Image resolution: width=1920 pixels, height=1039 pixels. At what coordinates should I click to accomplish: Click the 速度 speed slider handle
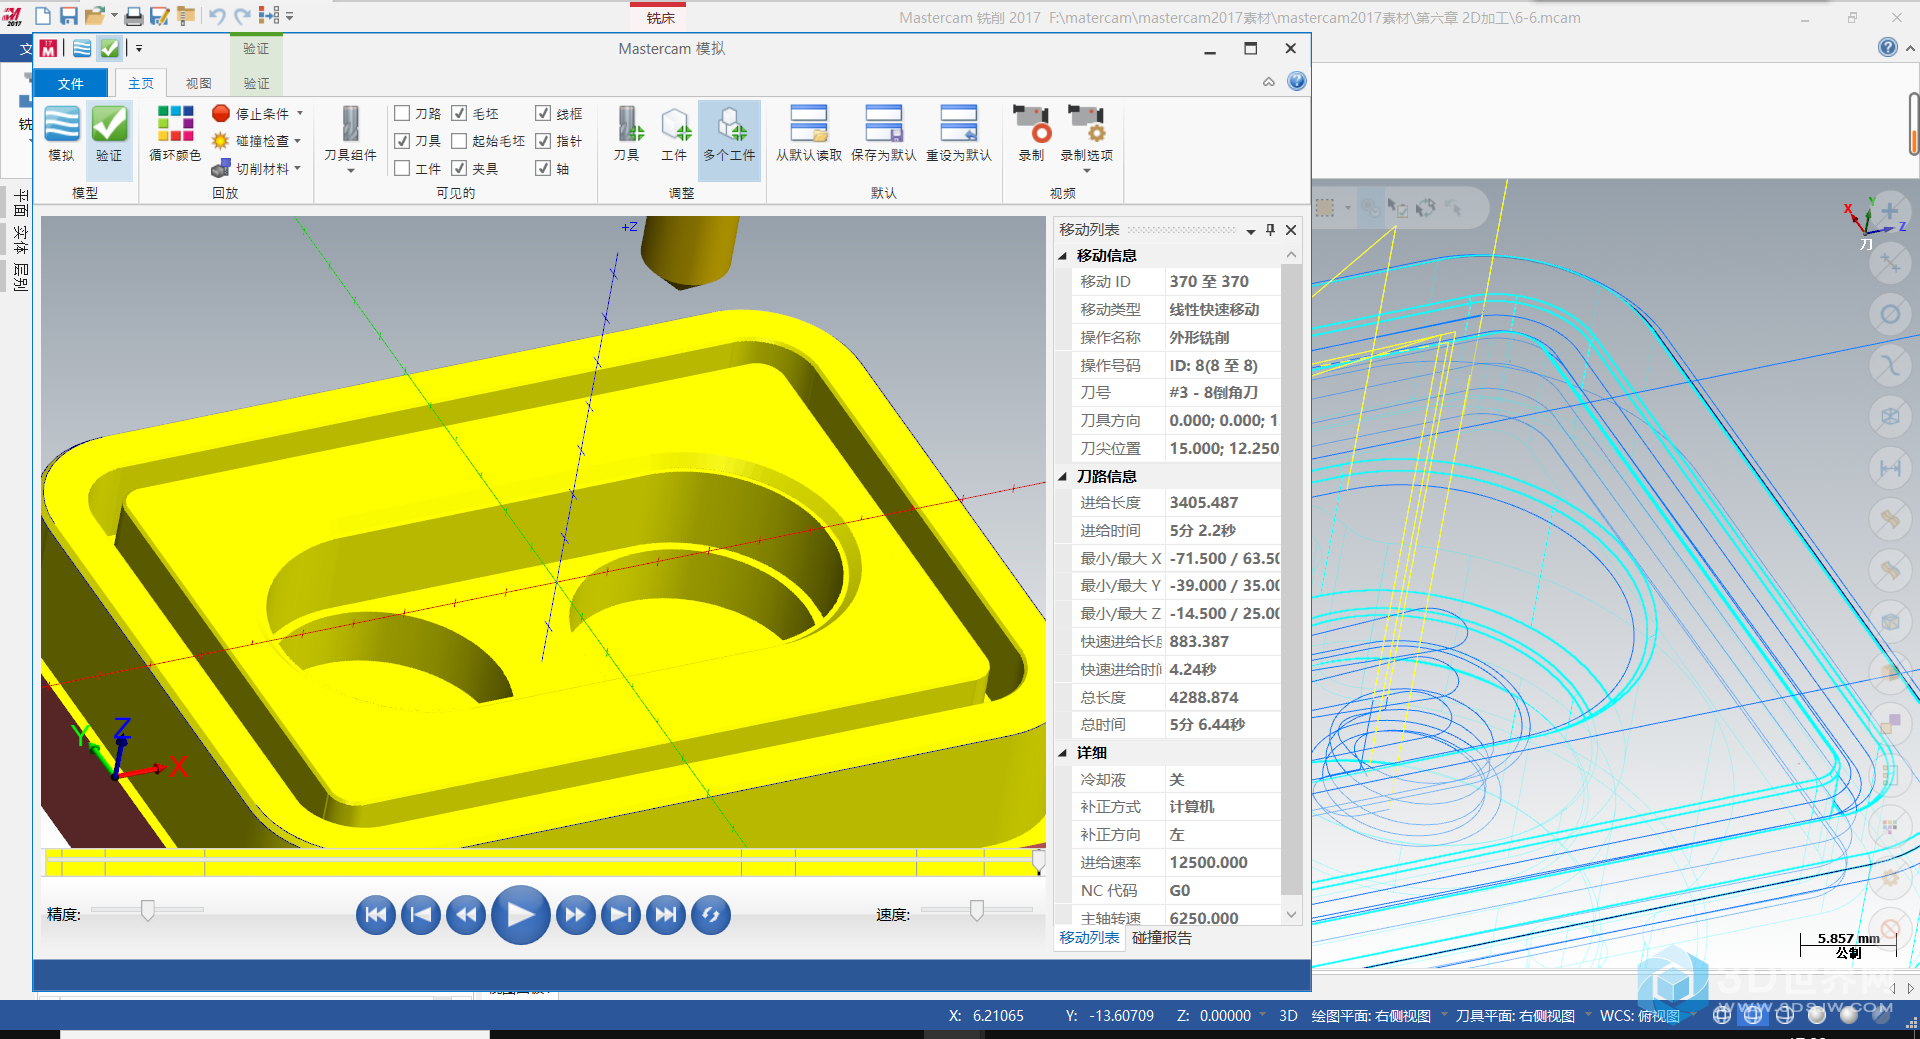(977, 910)
